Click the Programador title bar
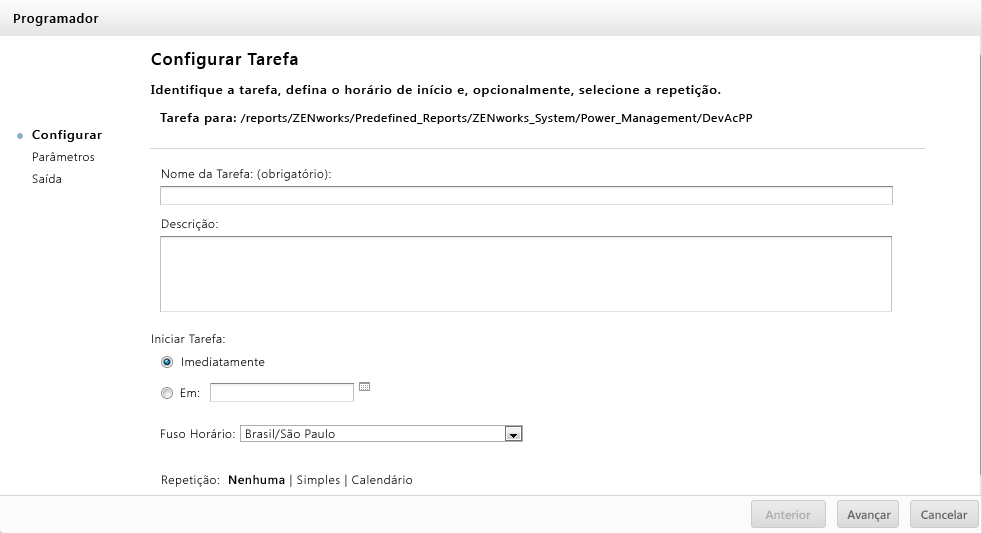982x533 pixels. click(x=490, y=19)
